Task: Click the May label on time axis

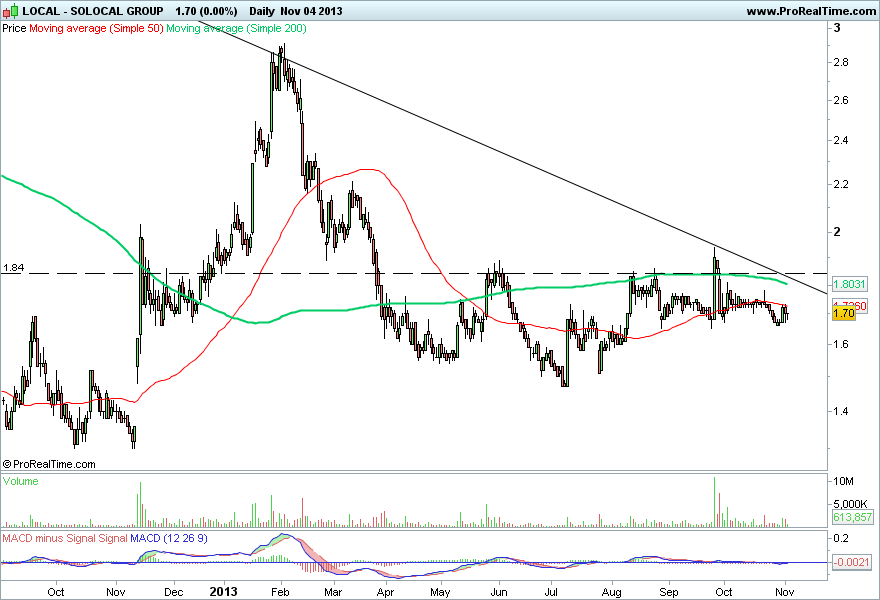Action: pyautogui.click(x=440, y=592)
